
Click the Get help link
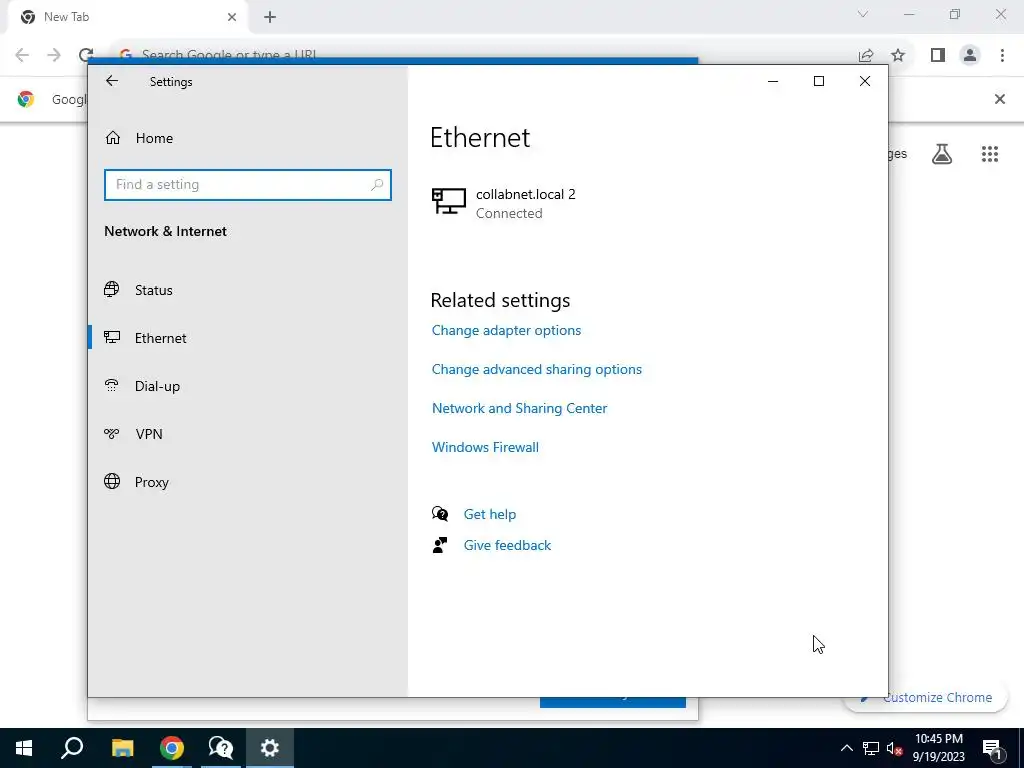coord(490,515)
